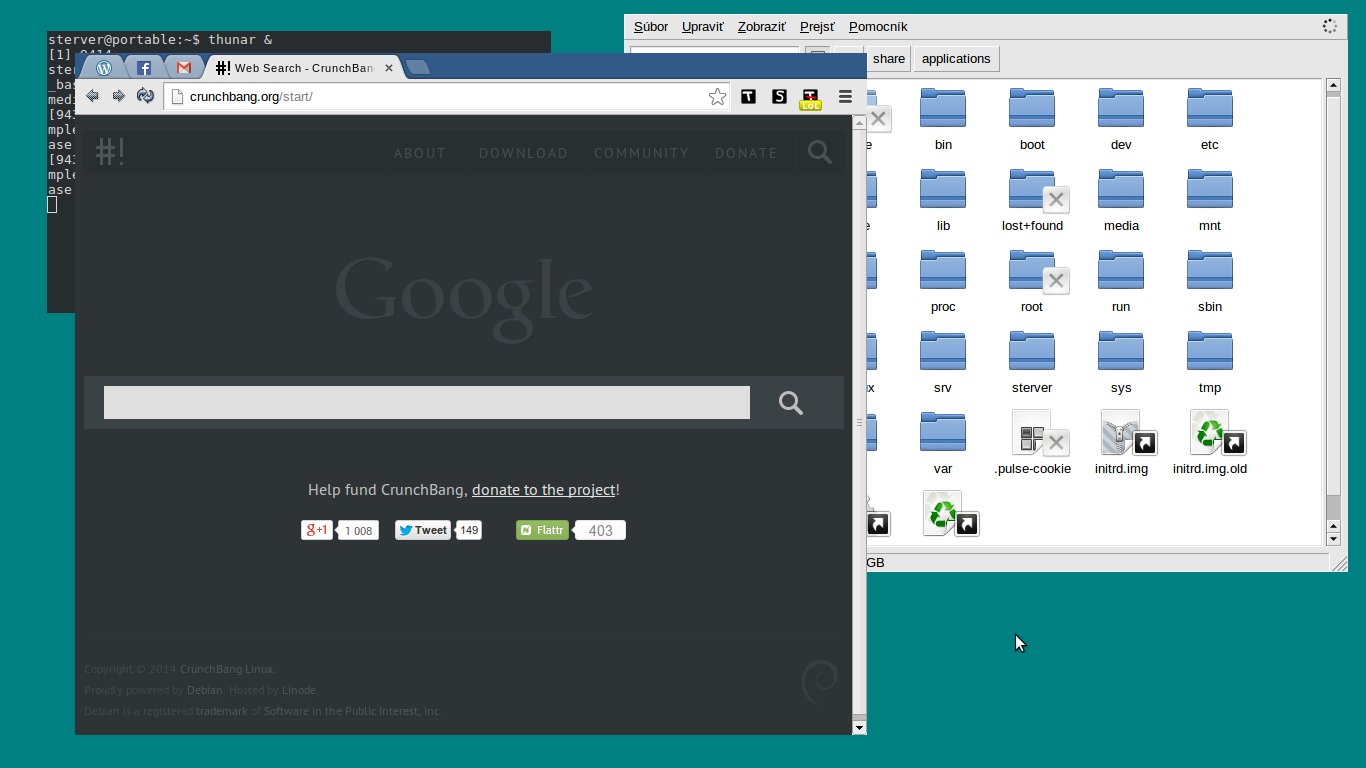
Task: Click the T extension icon
Action: pos(748,96)
